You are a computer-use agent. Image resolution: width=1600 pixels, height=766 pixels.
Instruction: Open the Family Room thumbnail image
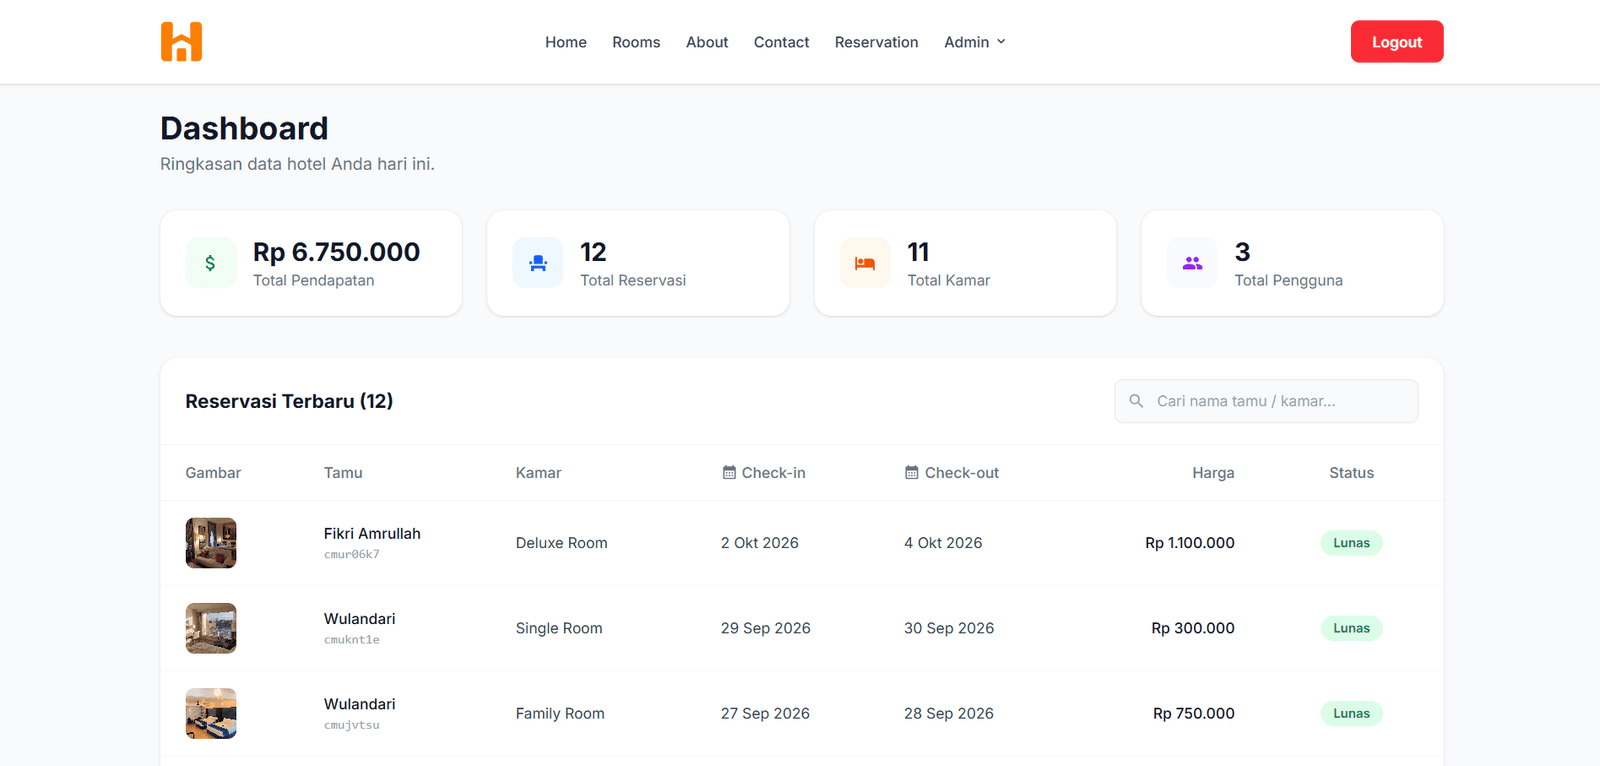click(x=211, y=713)
